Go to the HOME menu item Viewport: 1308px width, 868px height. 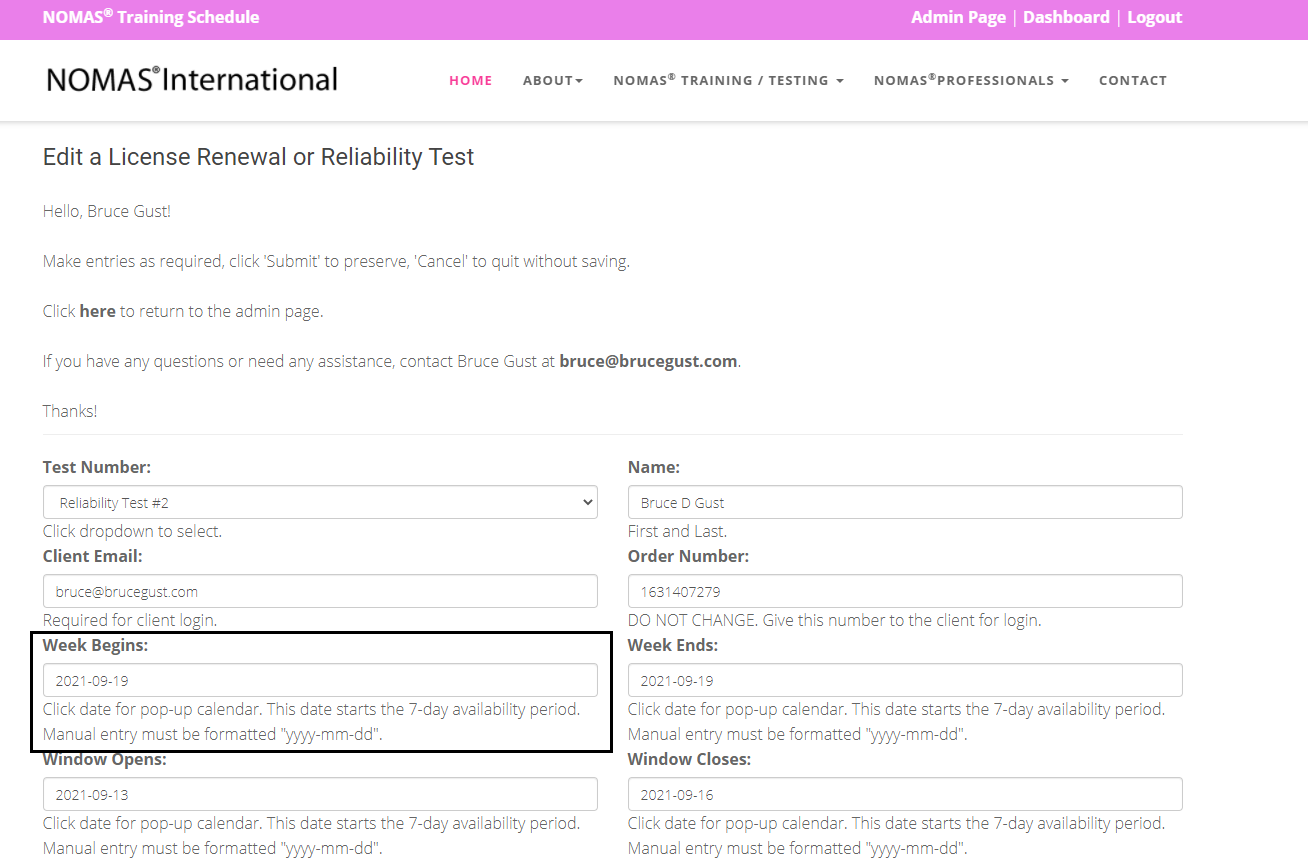pos(471,80)
